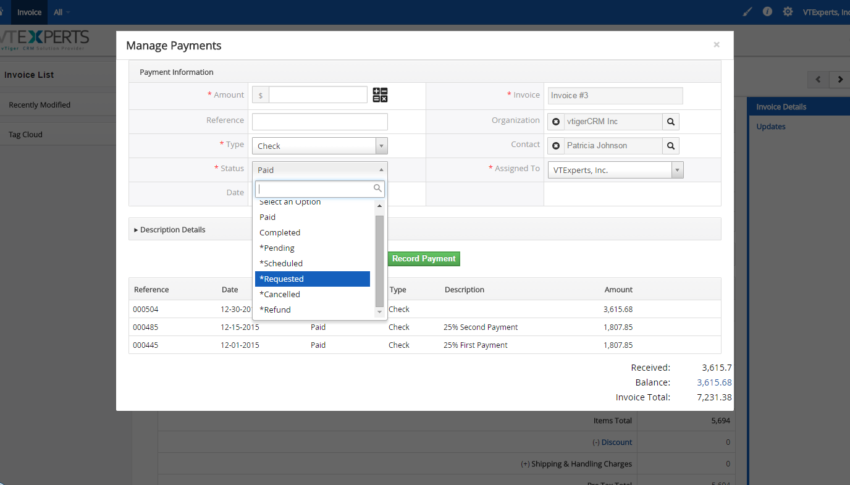Click the Amount column header
The width and height of the screenshot is (850, 485).
click(x=619, y=289)
